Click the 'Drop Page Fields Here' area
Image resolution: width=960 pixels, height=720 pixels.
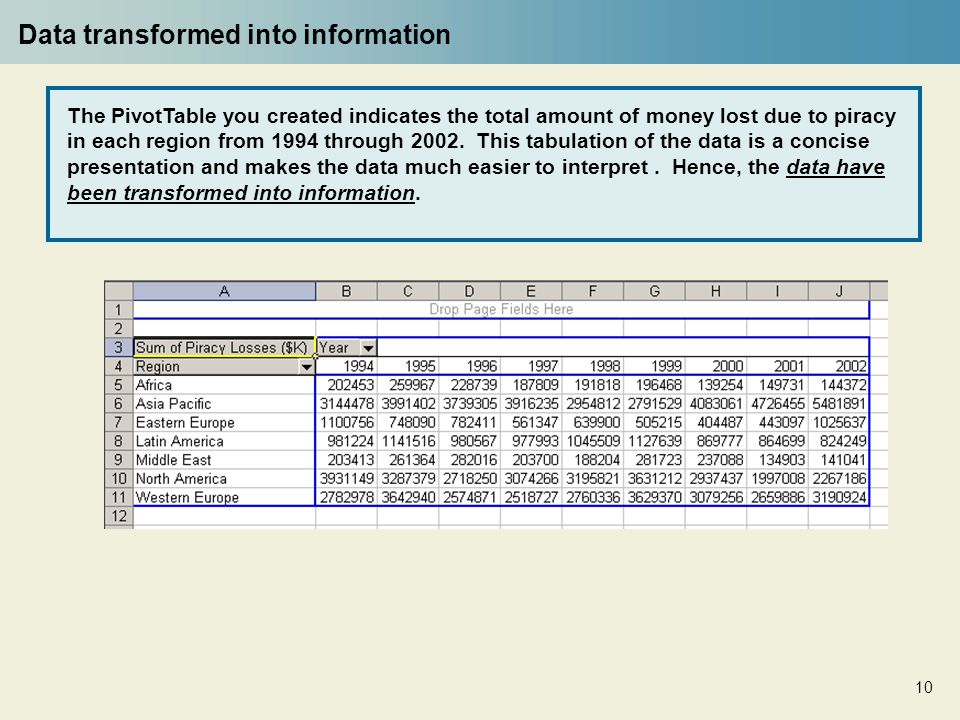tap(501, 309)
